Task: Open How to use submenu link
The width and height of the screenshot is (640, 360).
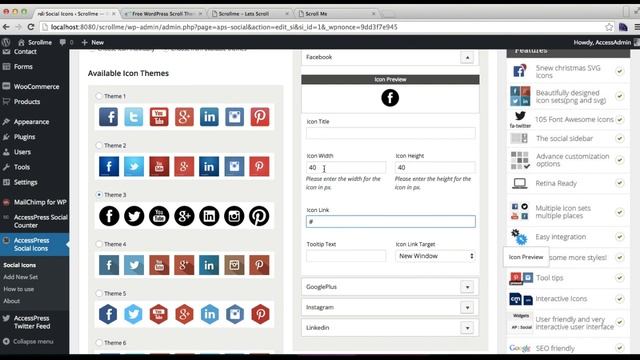Action: [19, 289]
